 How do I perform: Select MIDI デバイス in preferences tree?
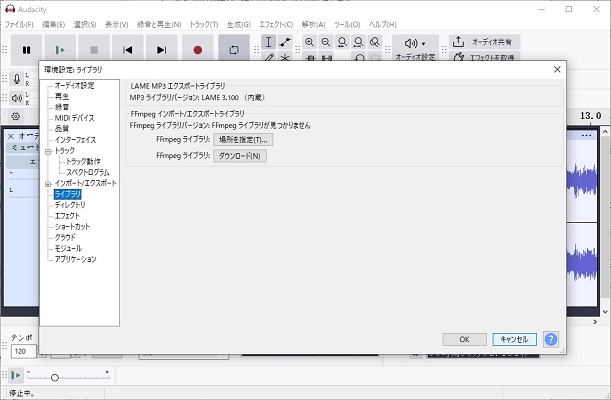74,118
